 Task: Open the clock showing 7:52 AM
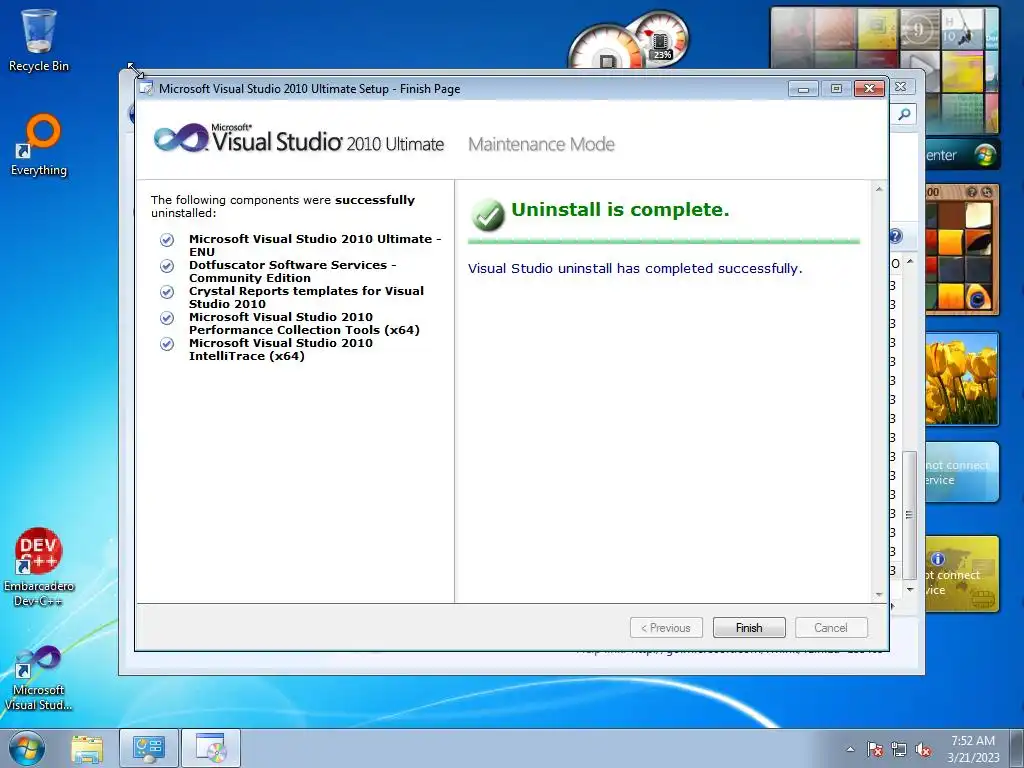click(973, 748)
